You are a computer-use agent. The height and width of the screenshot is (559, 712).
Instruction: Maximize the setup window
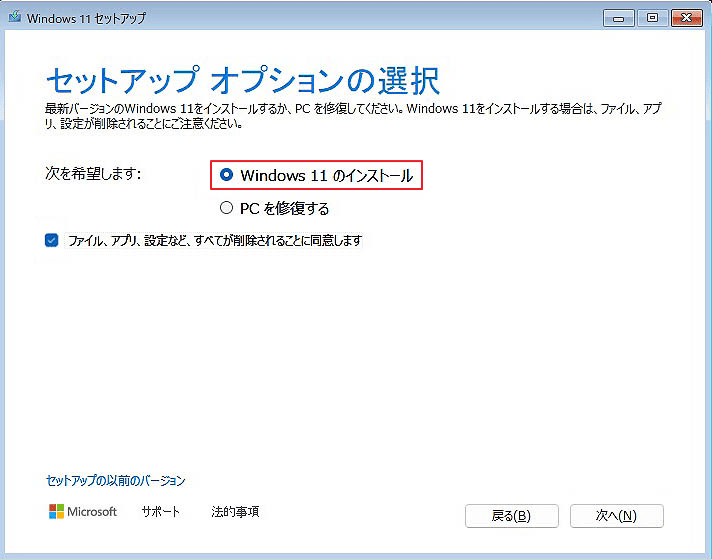click(x=653, y=18)
